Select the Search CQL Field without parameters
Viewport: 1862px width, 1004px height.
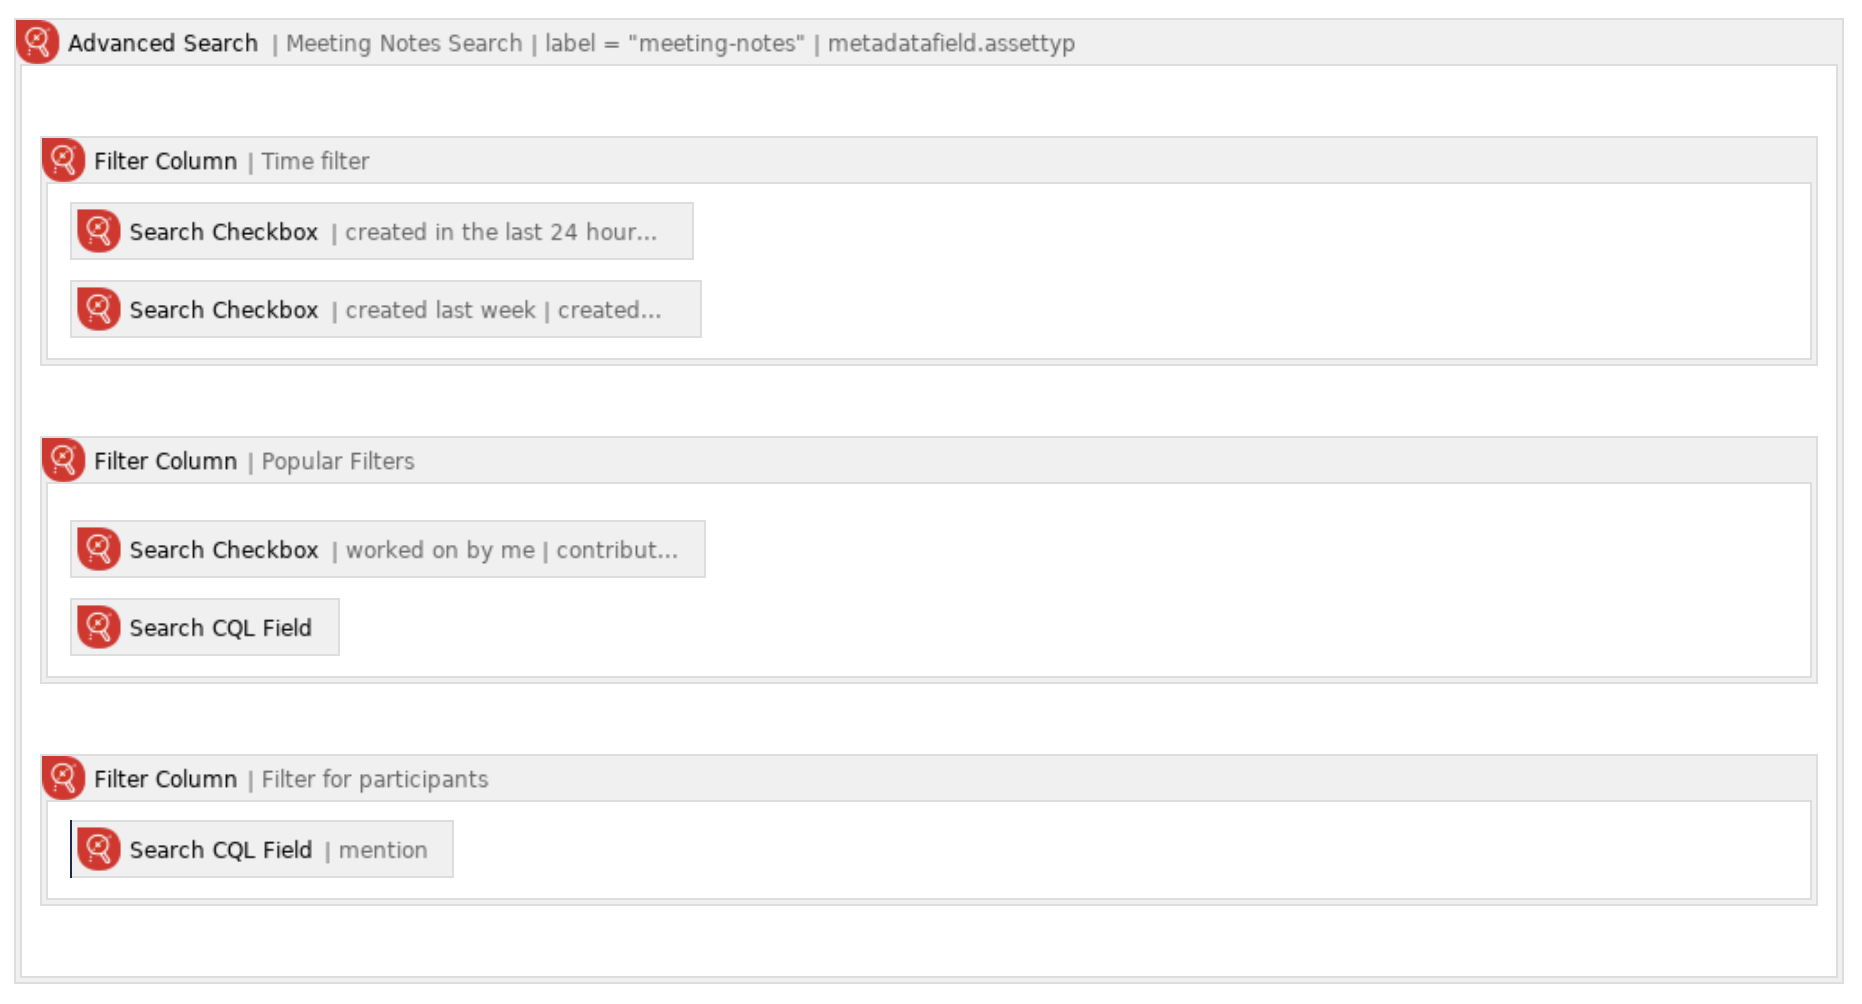[x=220, y=628]
